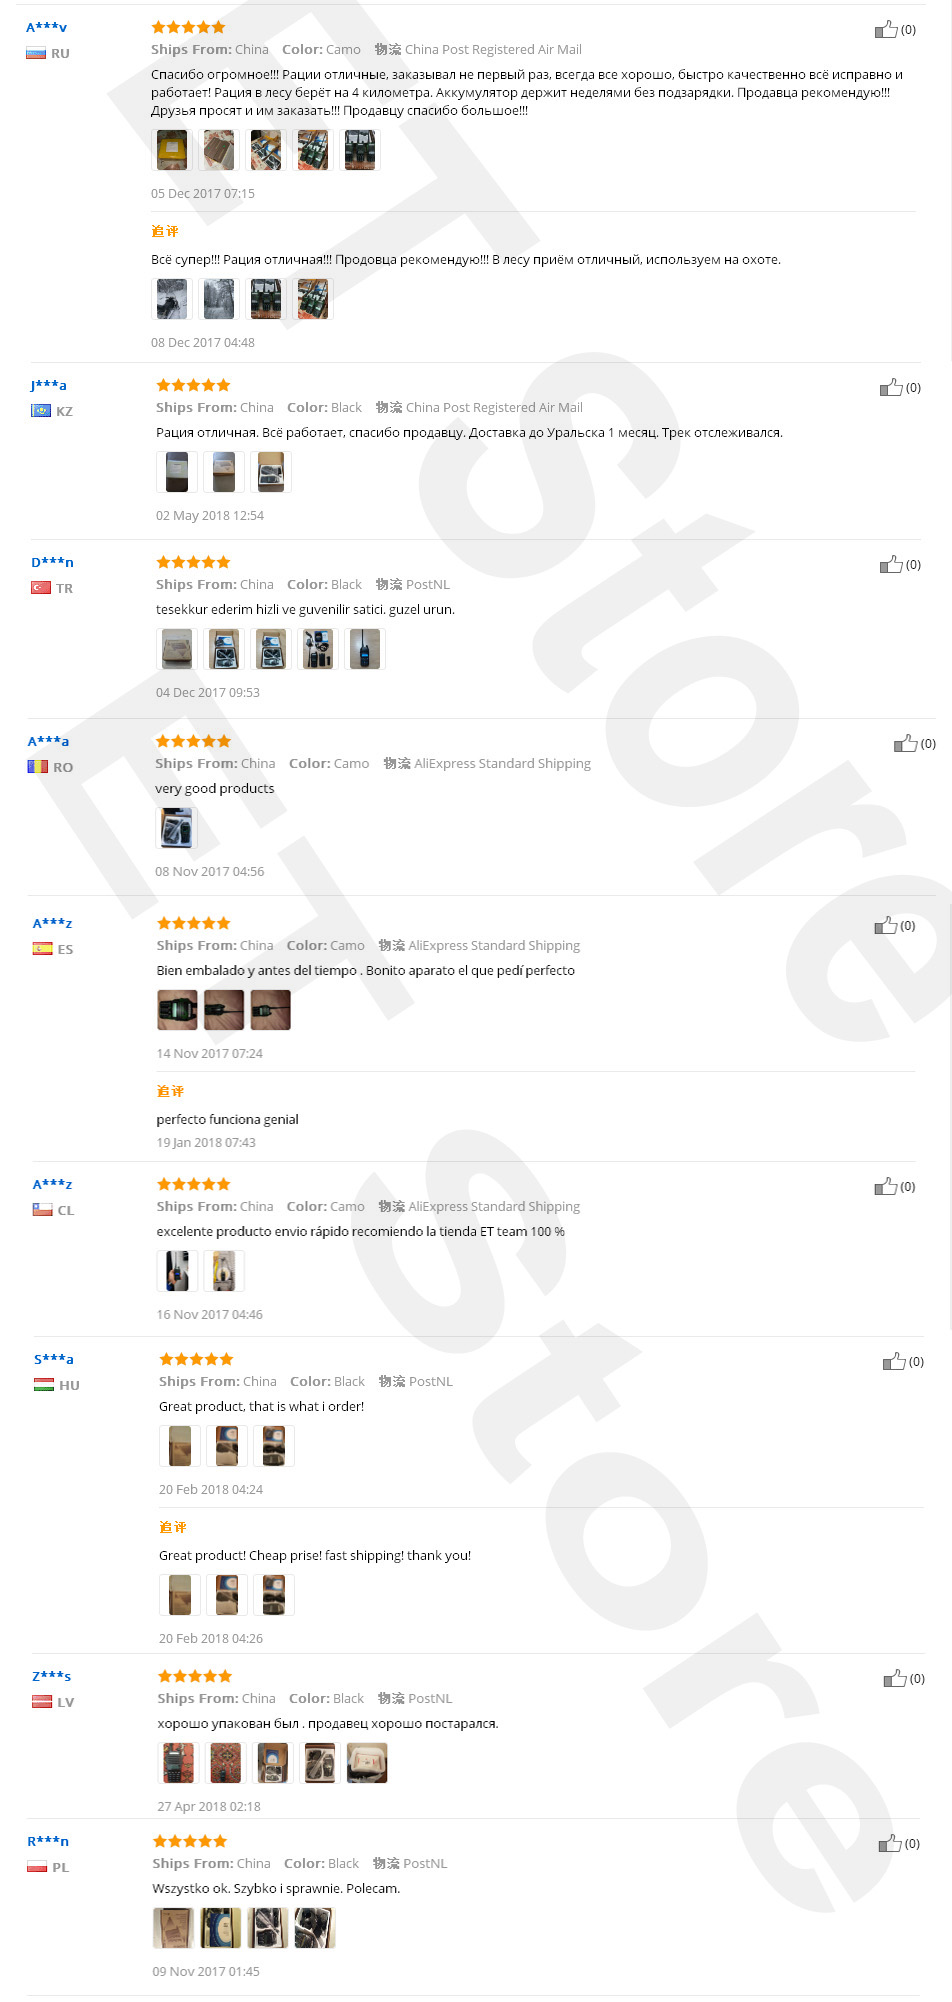Open second photo in J***a's review
The width and height of the screenshot is (952, 2002).
pyautogui.click(x=224, y=472)
